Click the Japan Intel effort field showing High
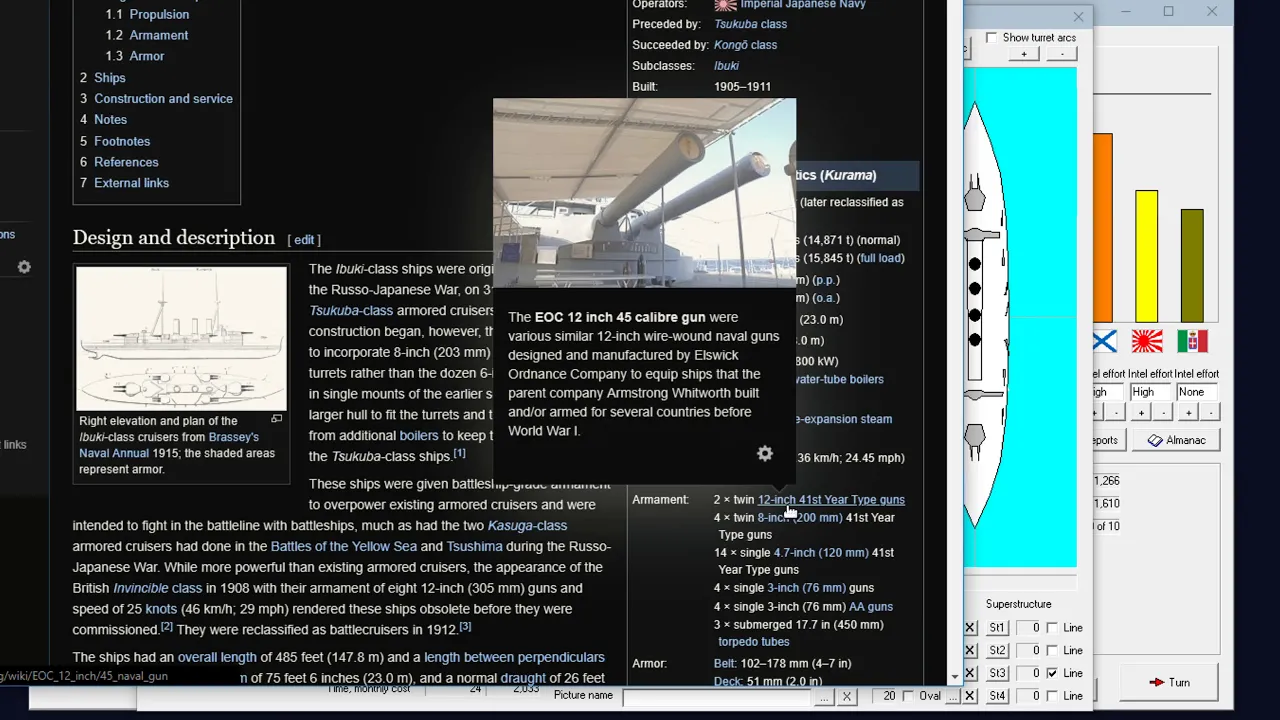1280x720 pixels. [x=1150, y=392]
